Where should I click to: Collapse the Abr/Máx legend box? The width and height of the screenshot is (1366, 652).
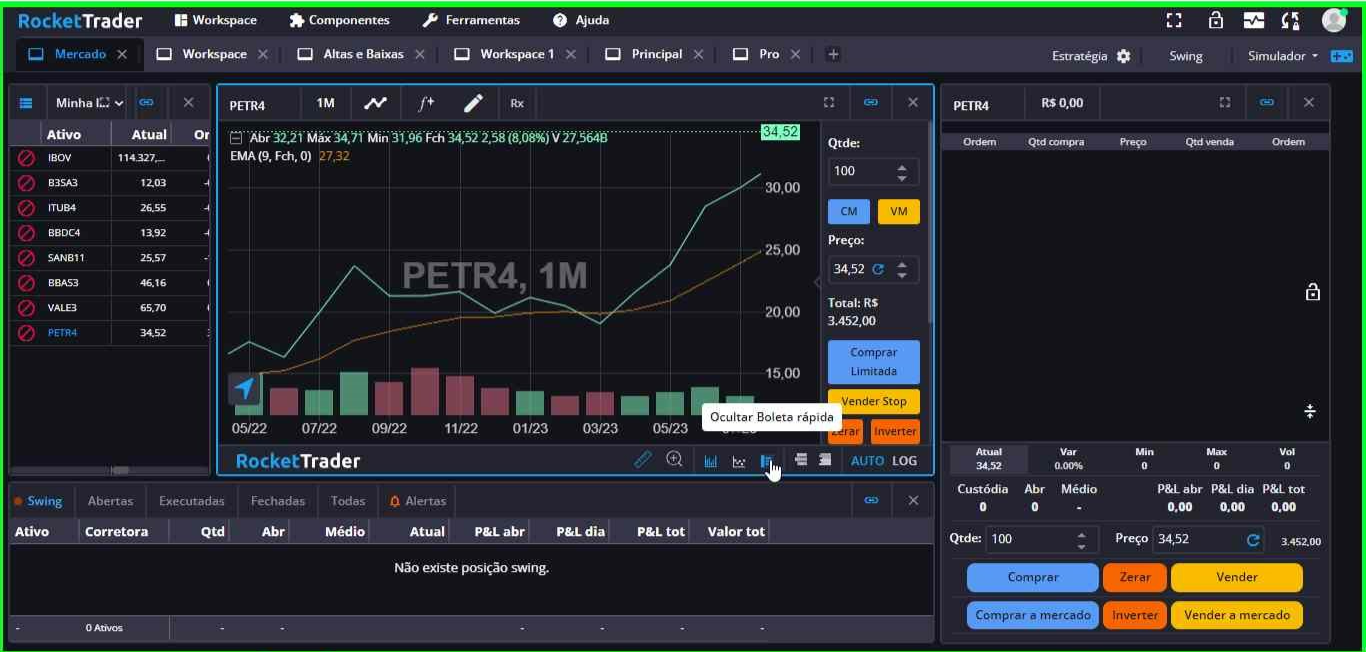235,138
